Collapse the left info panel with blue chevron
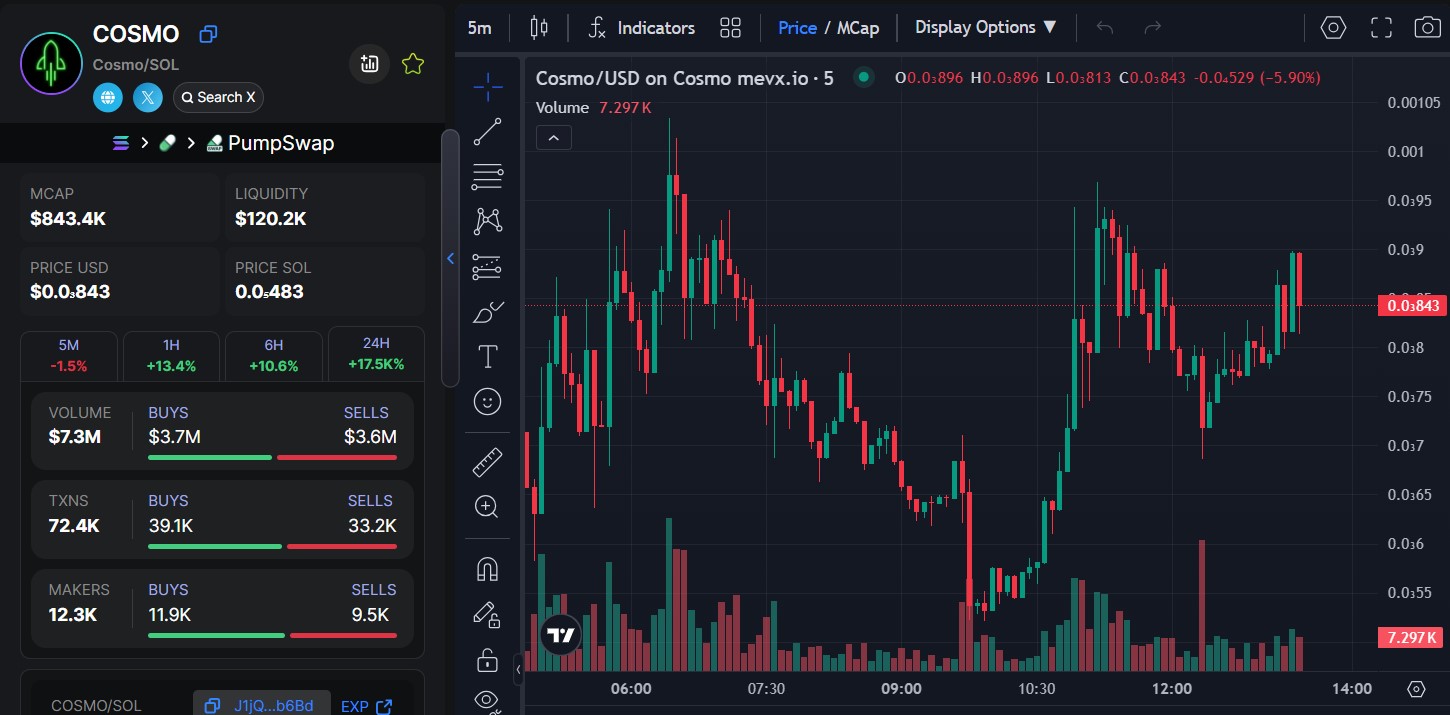Viewport: 1450px width, 715px height. 450,259
